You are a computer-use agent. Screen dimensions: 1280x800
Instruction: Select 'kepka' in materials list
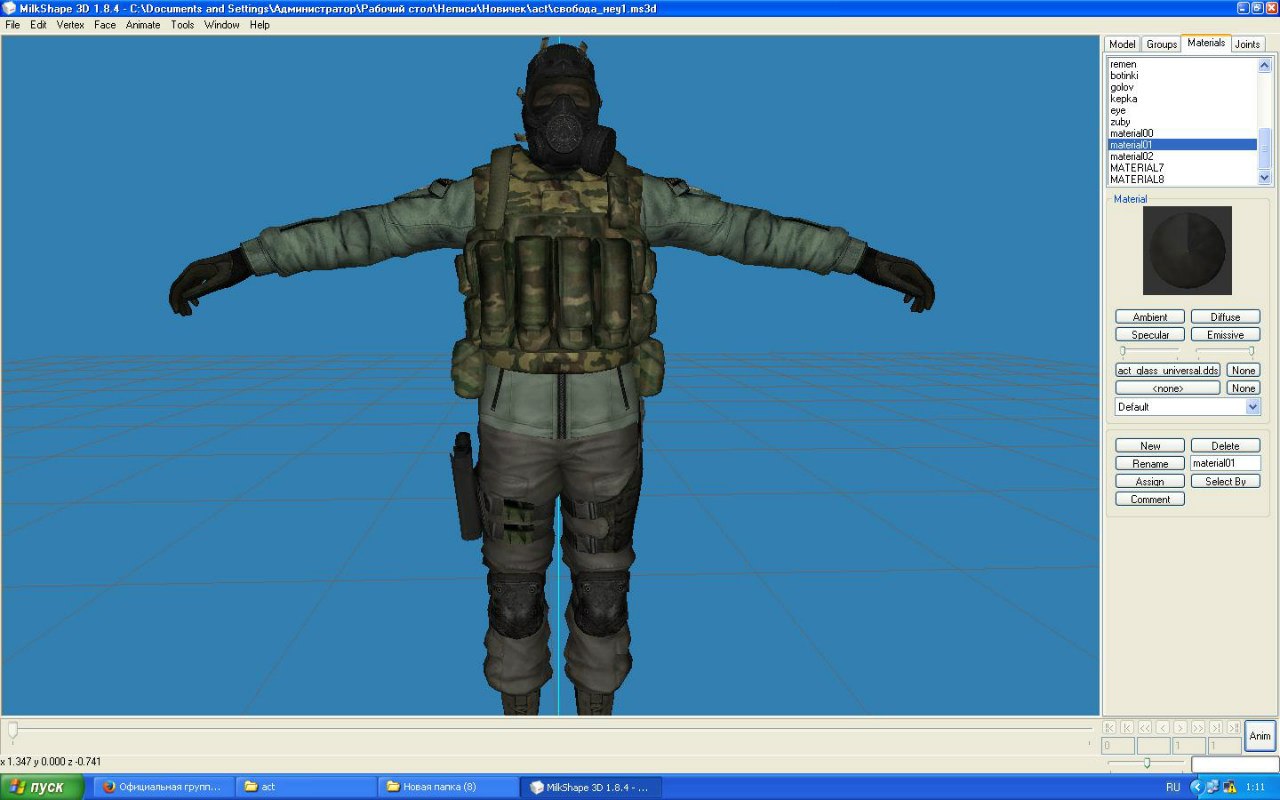point(1182,98)
